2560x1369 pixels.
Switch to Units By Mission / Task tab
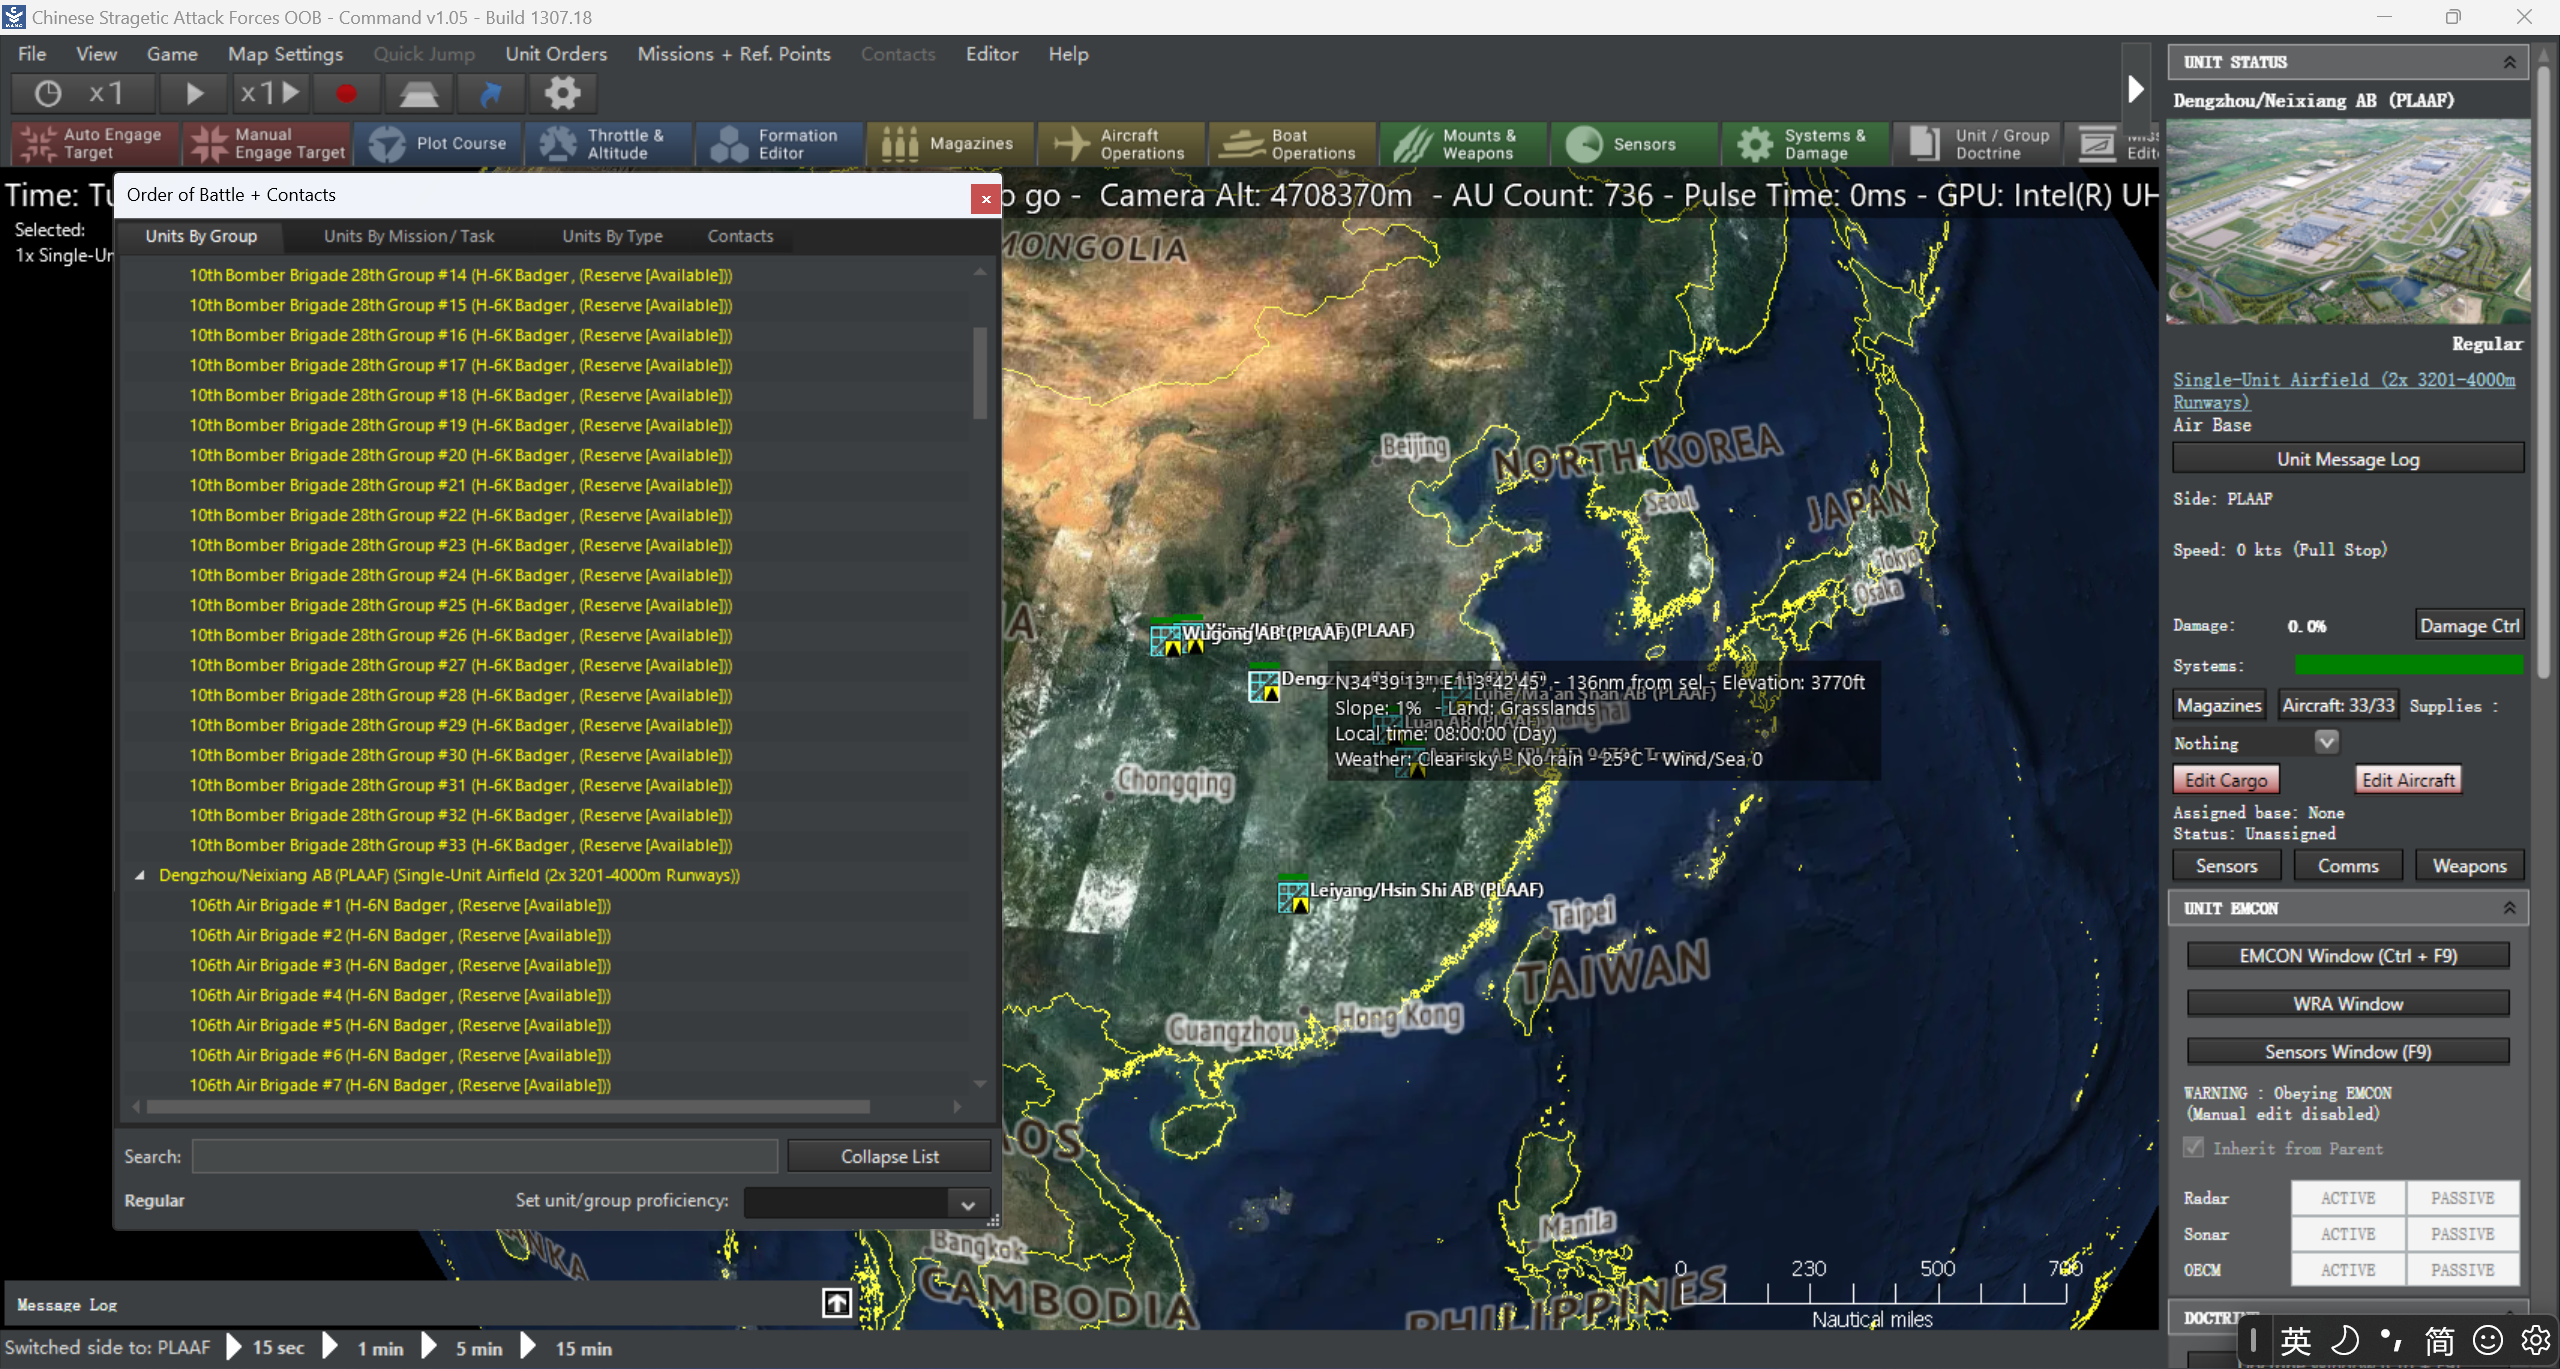point(409,236)
